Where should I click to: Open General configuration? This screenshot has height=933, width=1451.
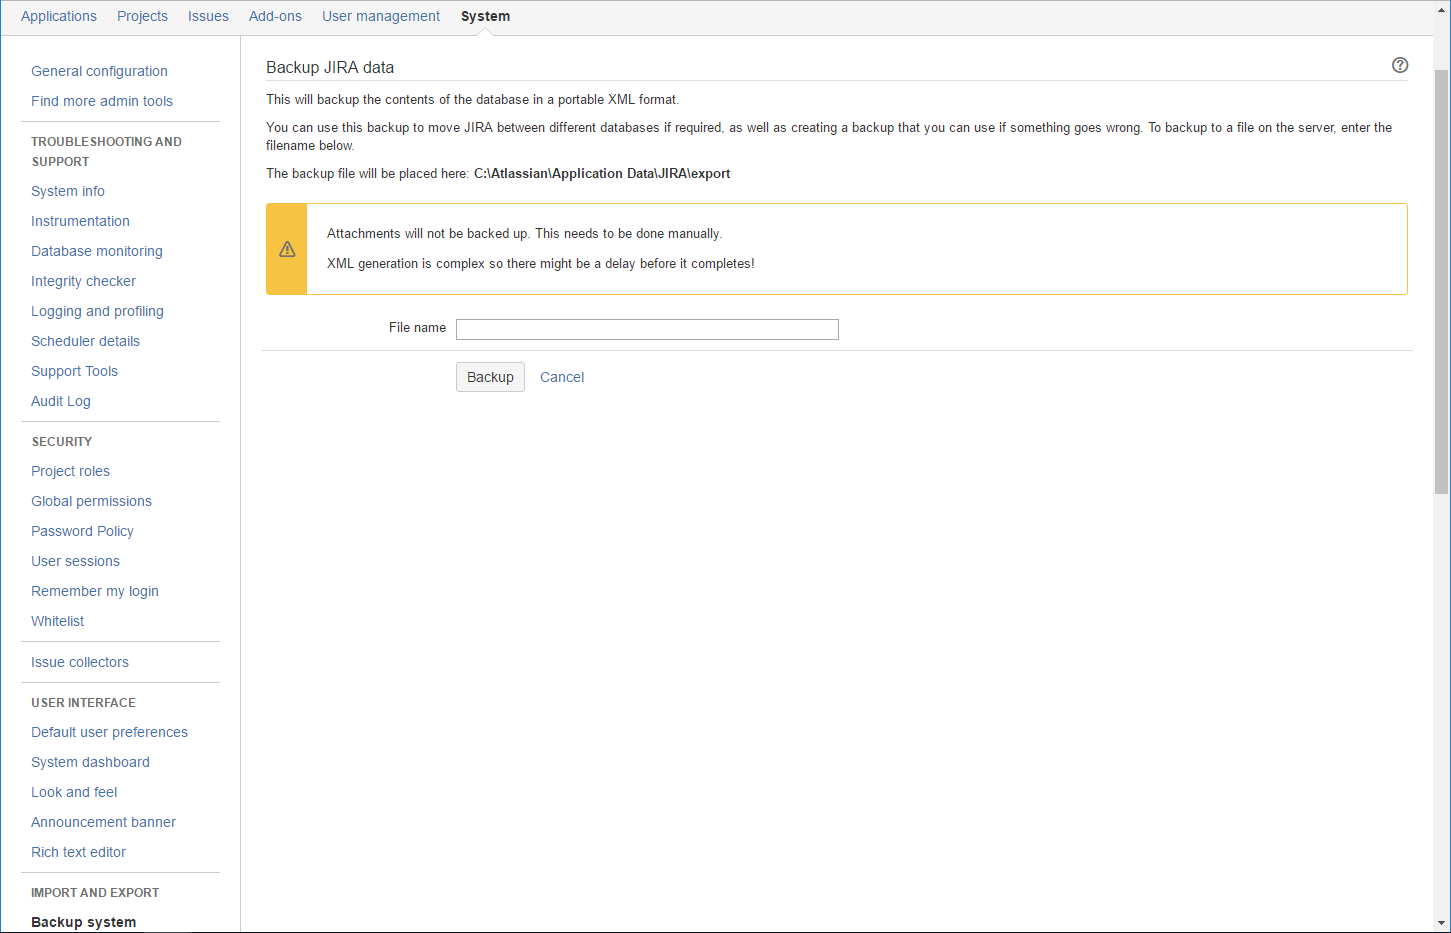[99, 71]
